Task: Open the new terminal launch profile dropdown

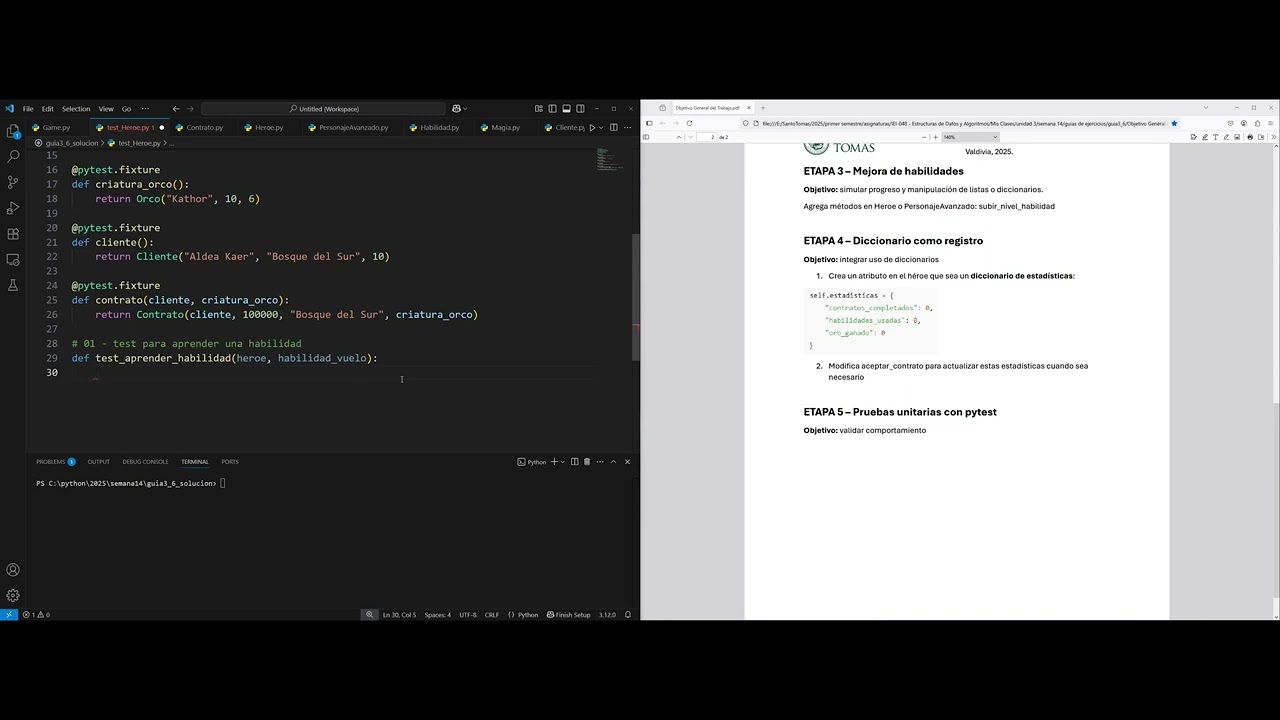Action: coord(563,462)
